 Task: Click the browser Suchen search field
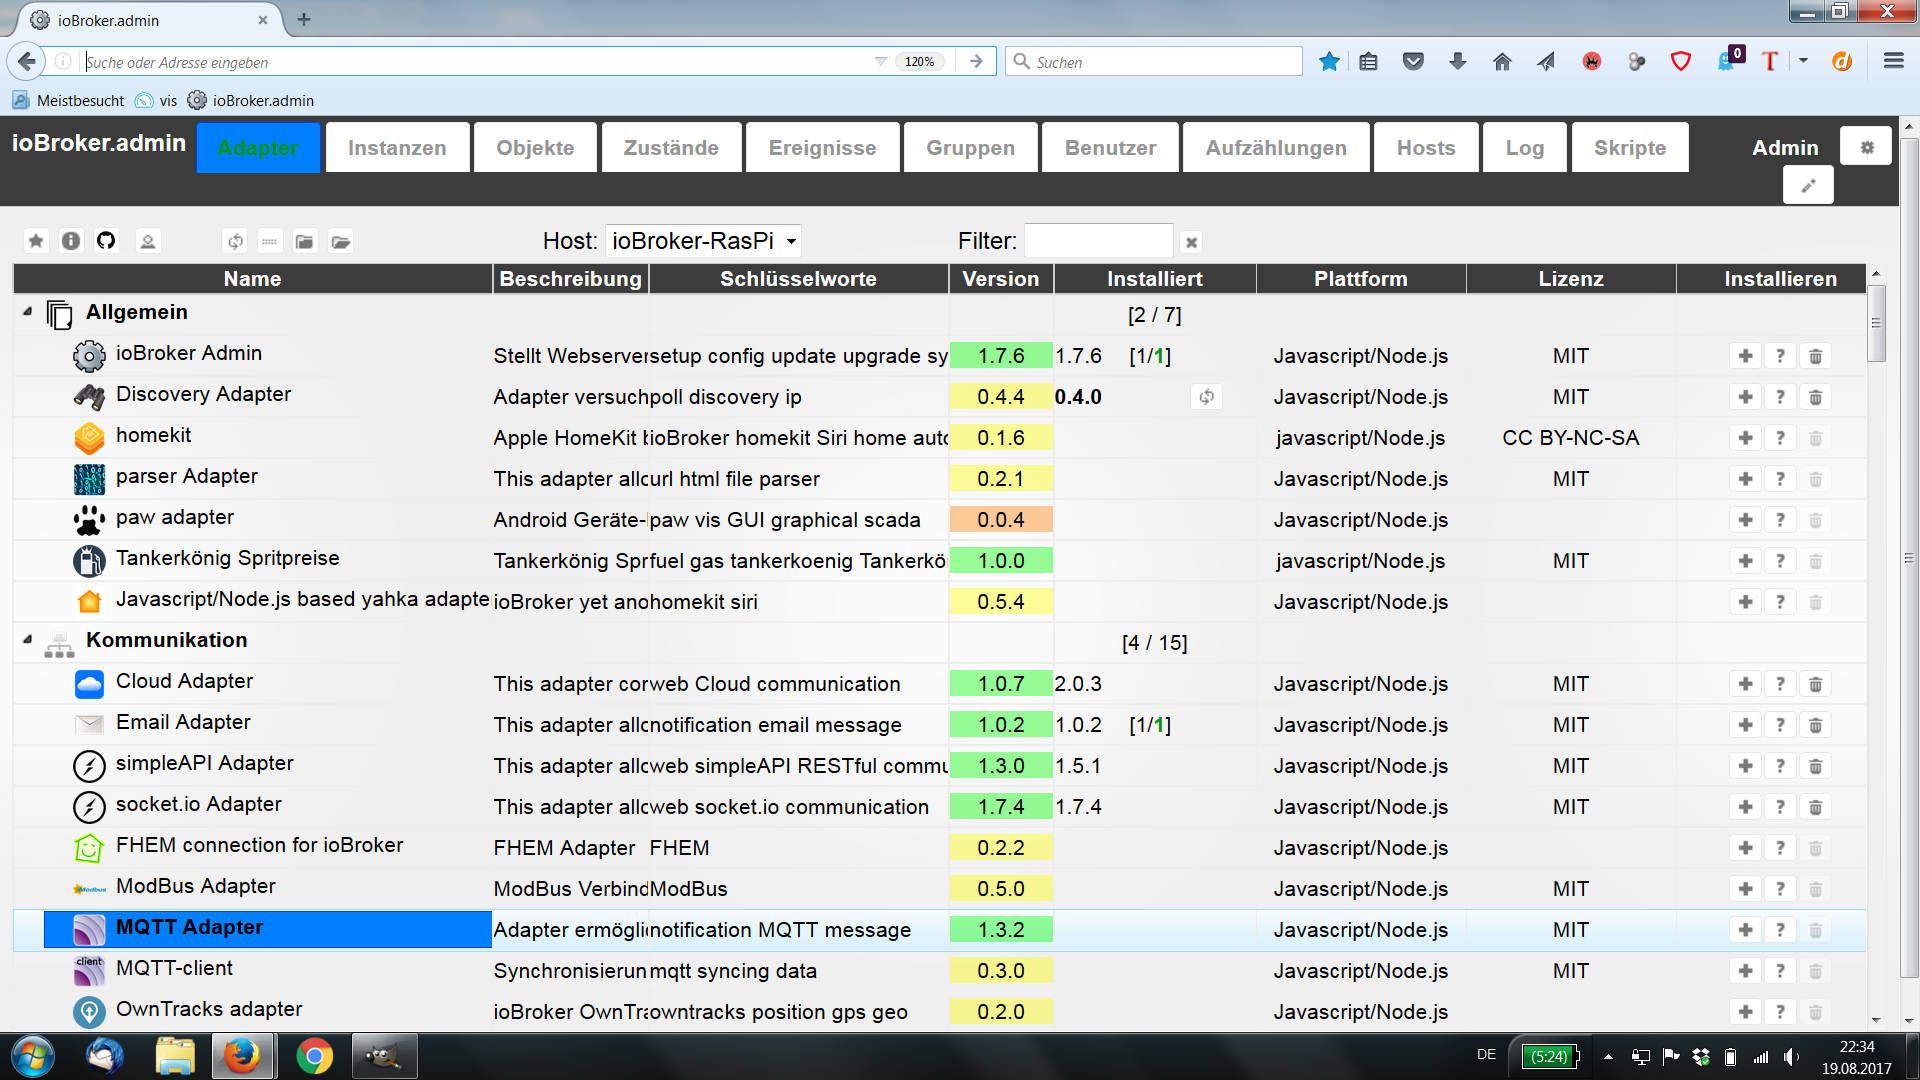(x=1154, y=62)
